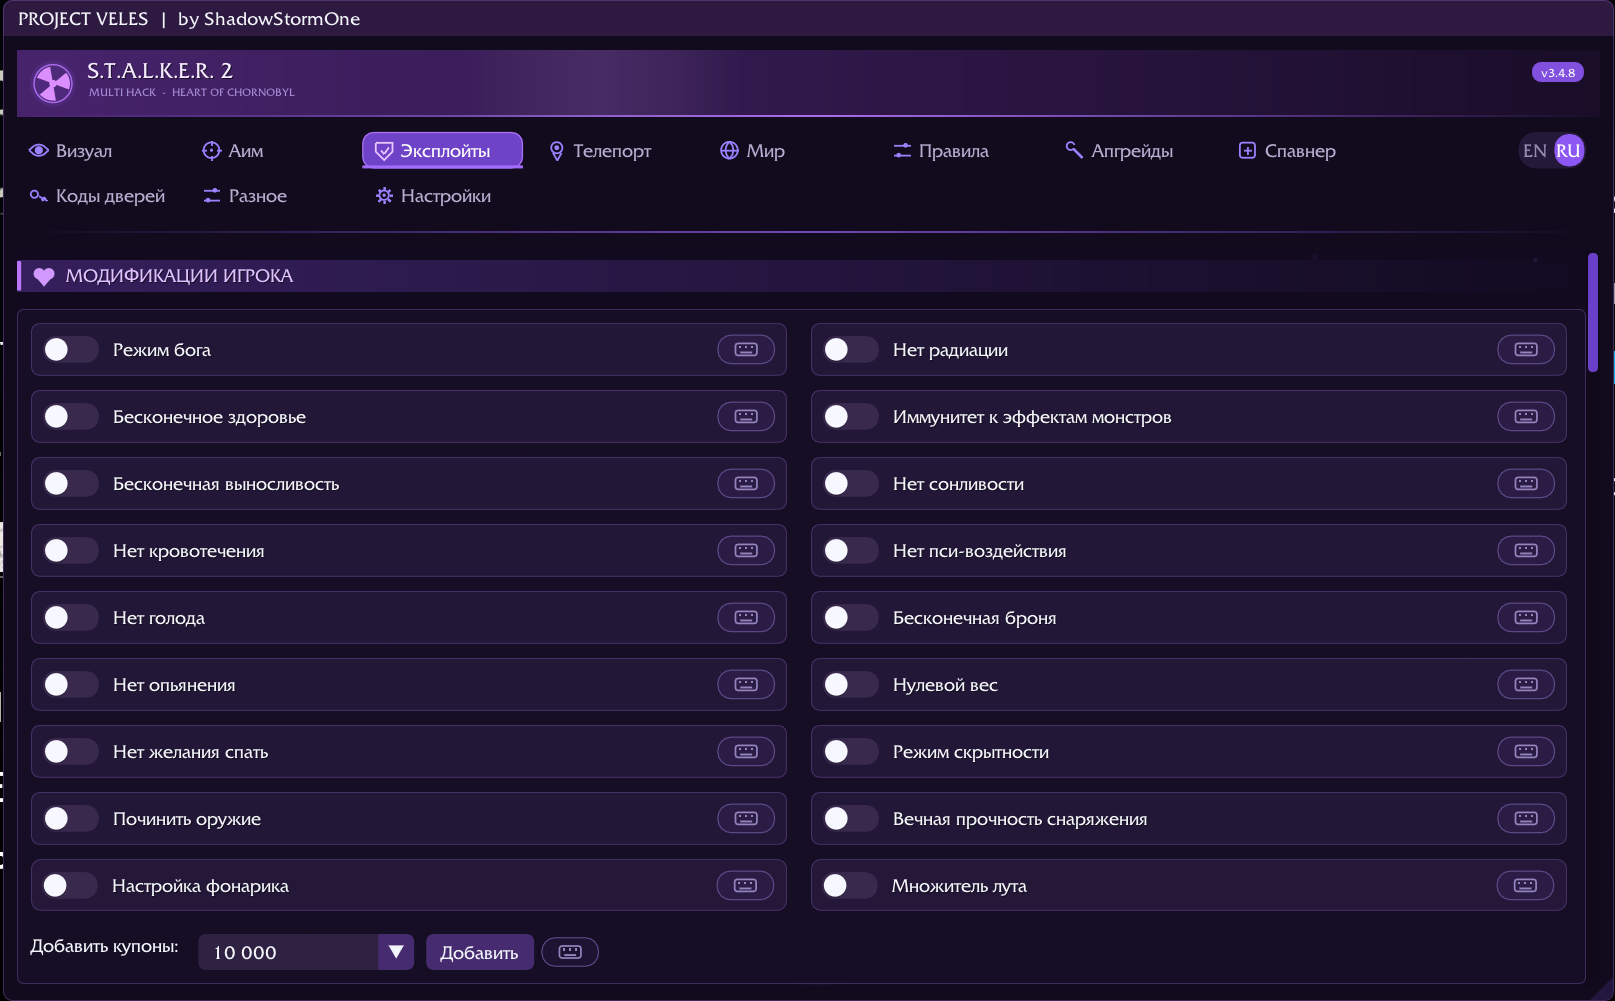Click keyboard icon for Починить оружие
This screenshot has width=1615, height=1001.
click(x=746, y=818)
